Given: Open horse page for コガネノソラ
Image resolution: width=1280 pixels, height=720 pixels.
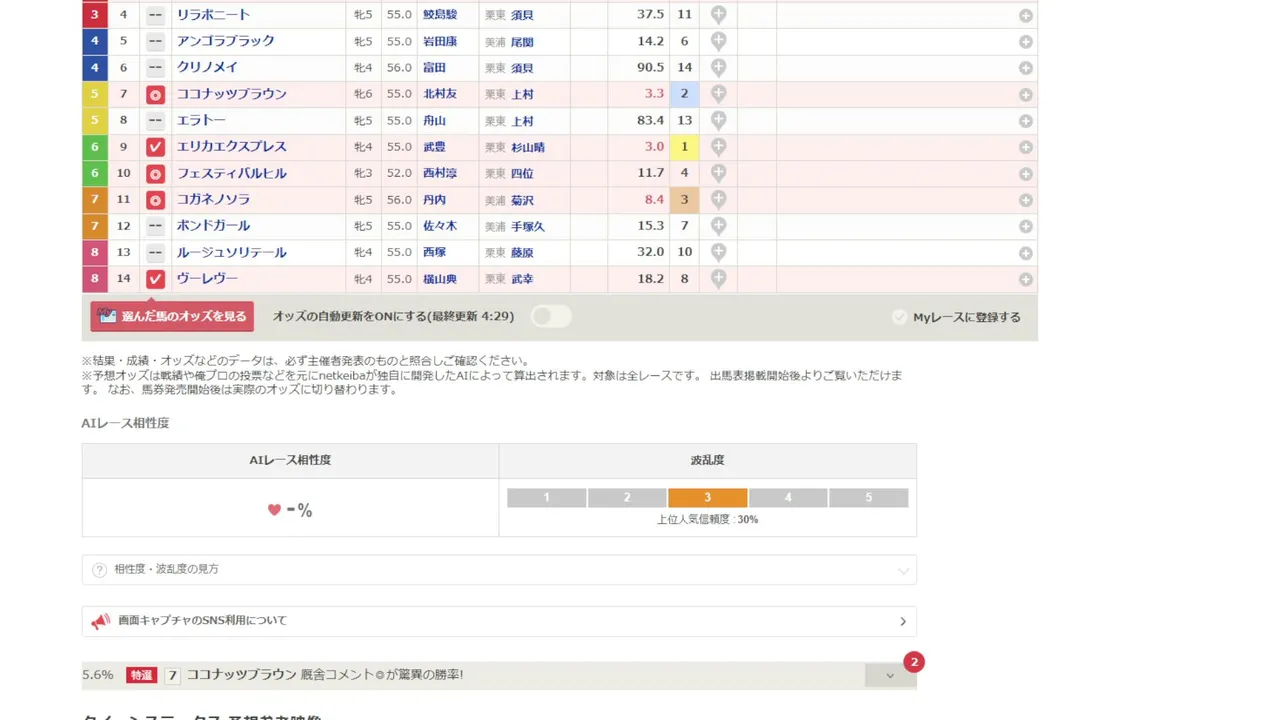Looking at the screenshot, I should (x=214, y=200).
